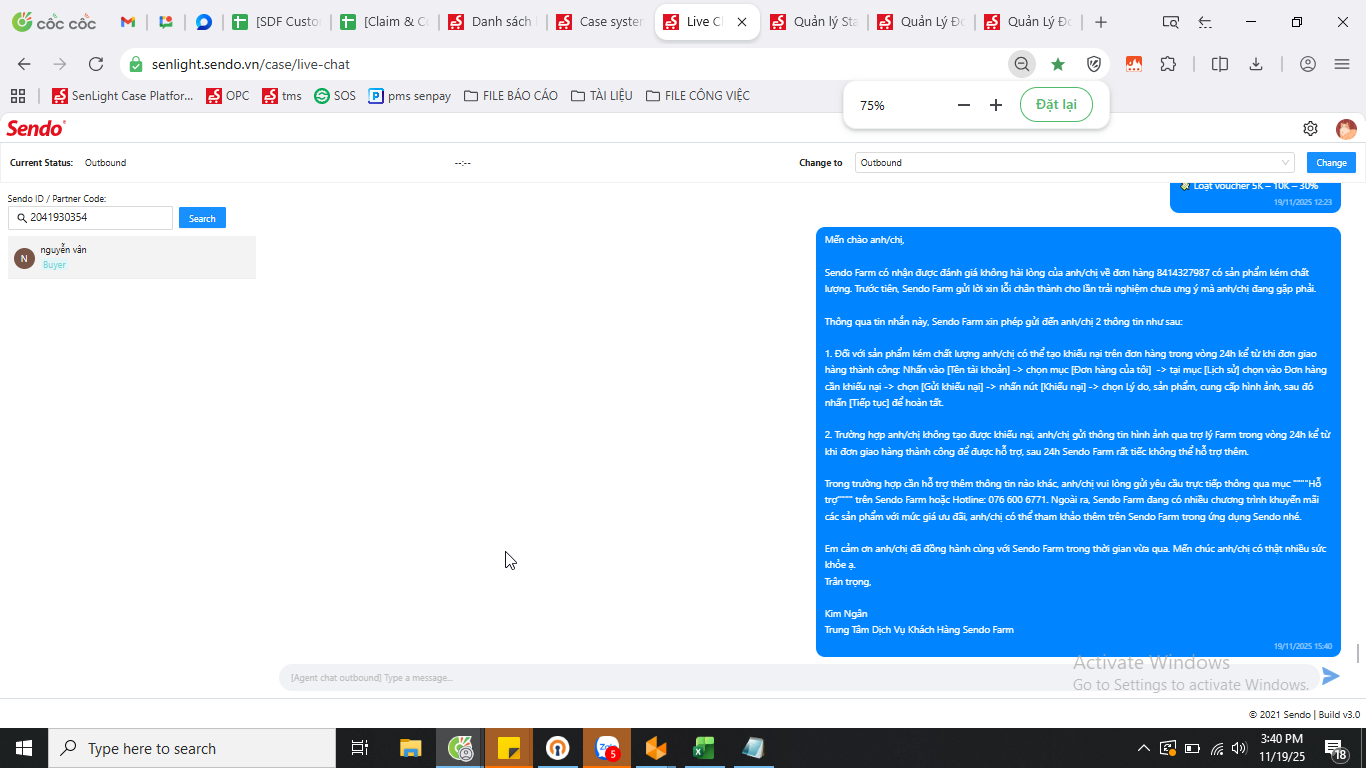Click the Search button
Screen dimensions: 1366x768
tap(202, 218)
